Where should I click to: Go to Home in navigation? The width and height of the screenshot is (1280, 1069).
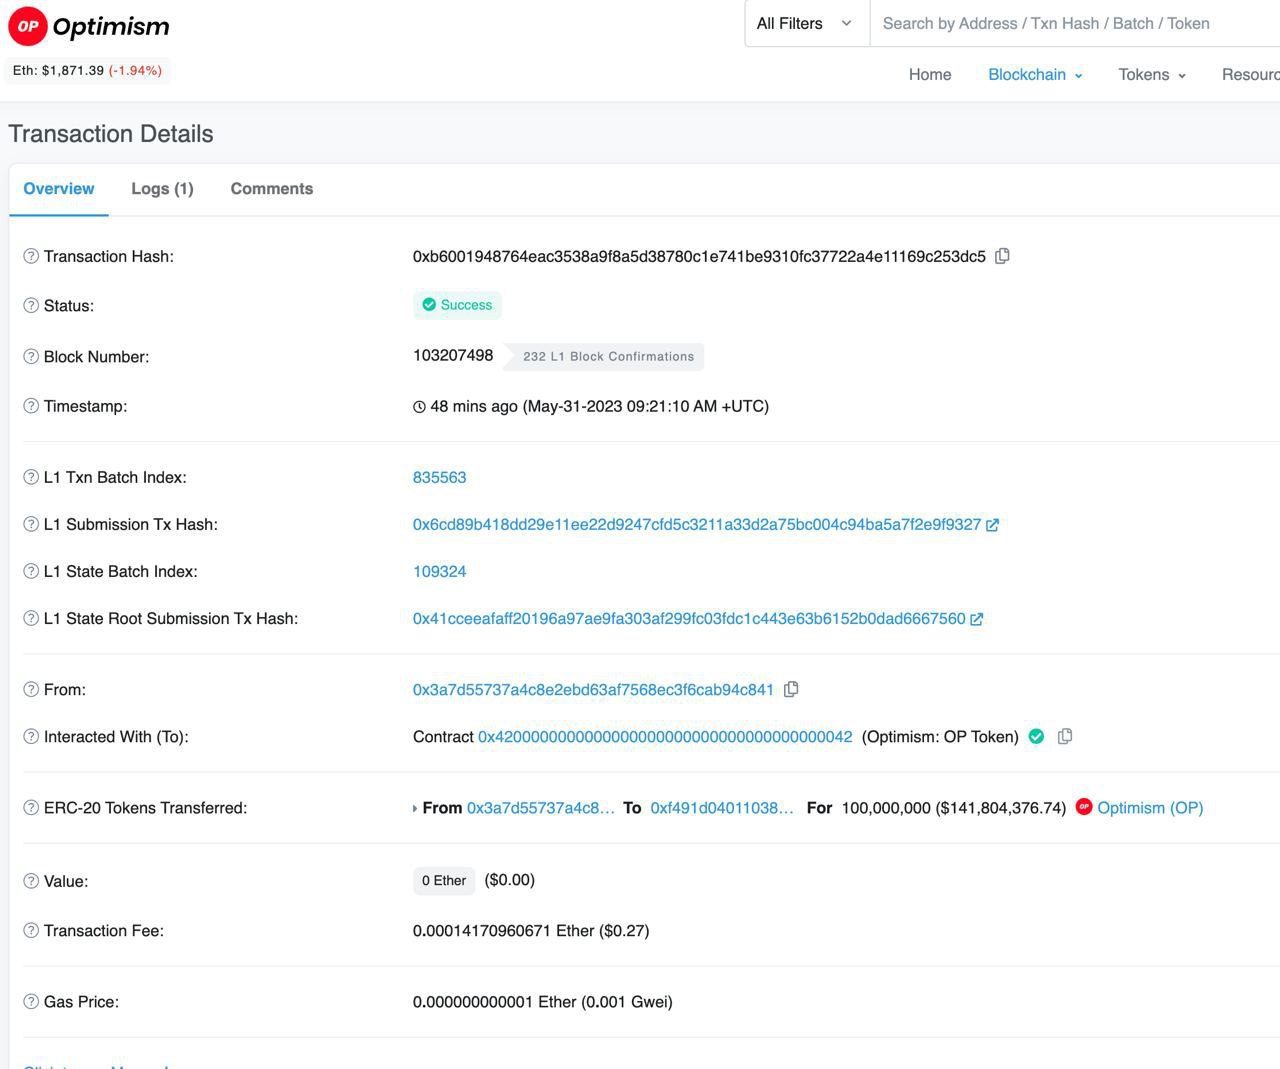tap(930, 74)
